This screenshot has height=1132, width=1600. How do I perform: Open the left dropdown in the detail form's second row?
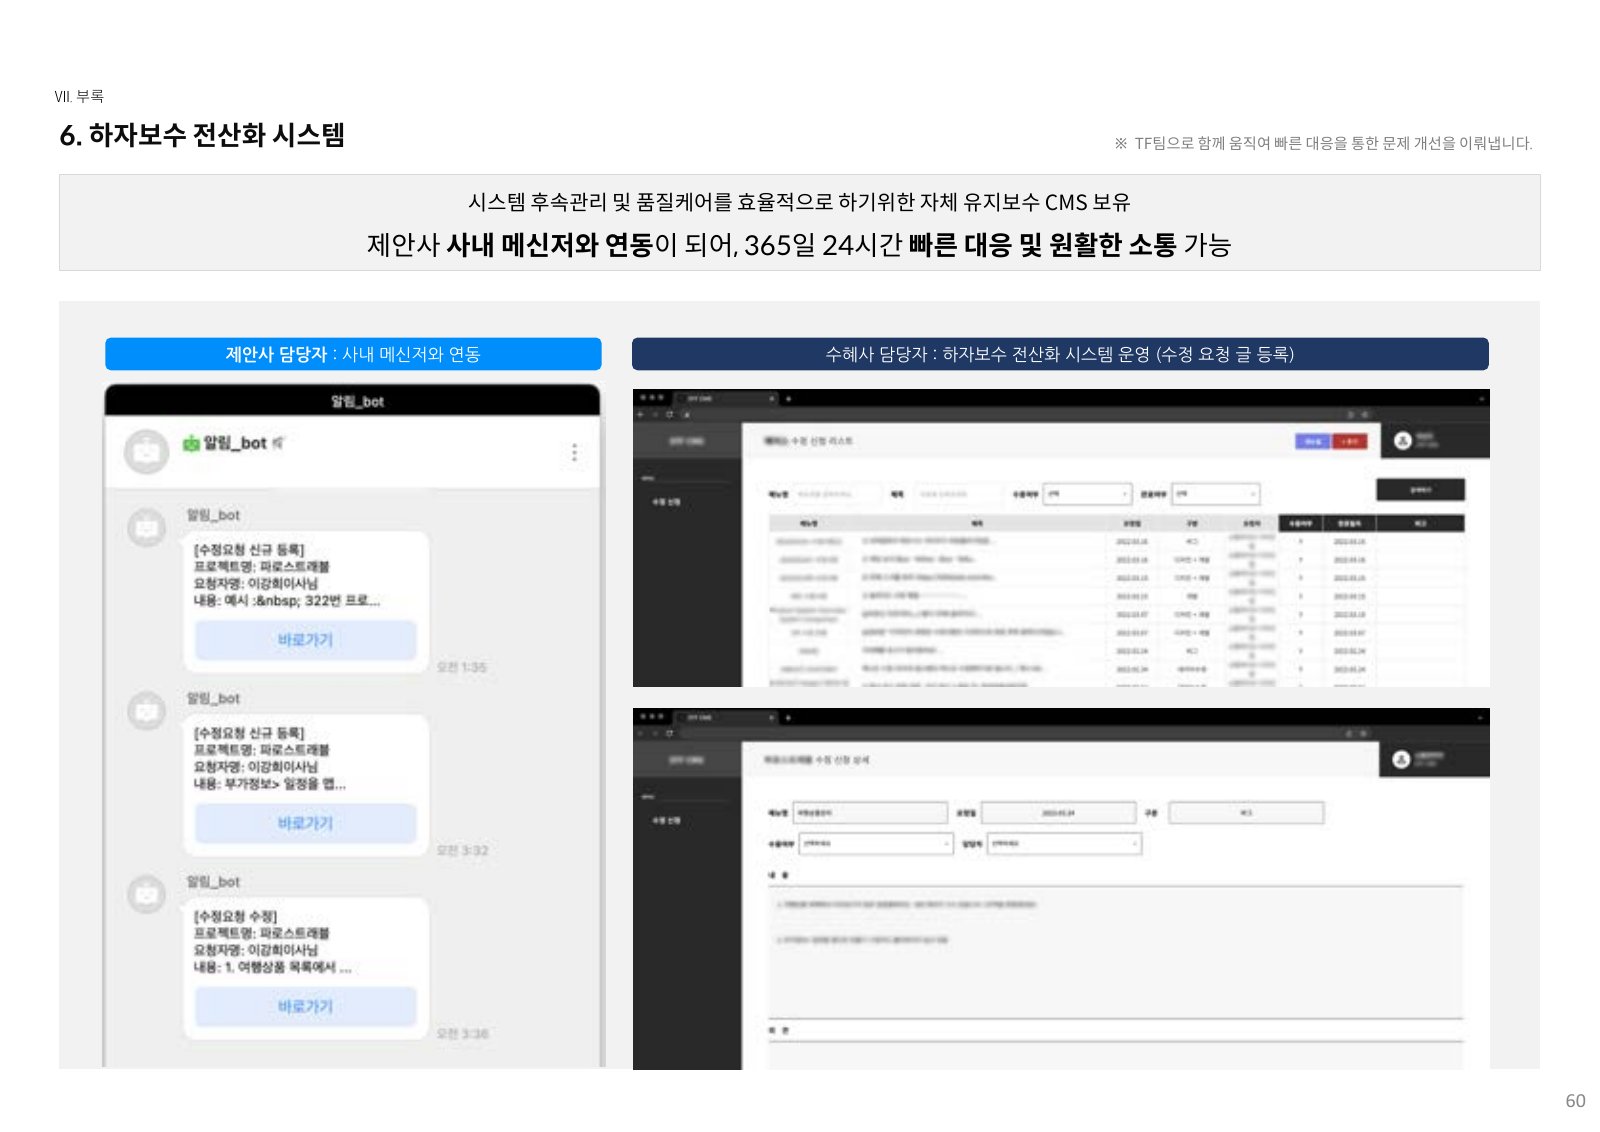[x=876, y=844]
